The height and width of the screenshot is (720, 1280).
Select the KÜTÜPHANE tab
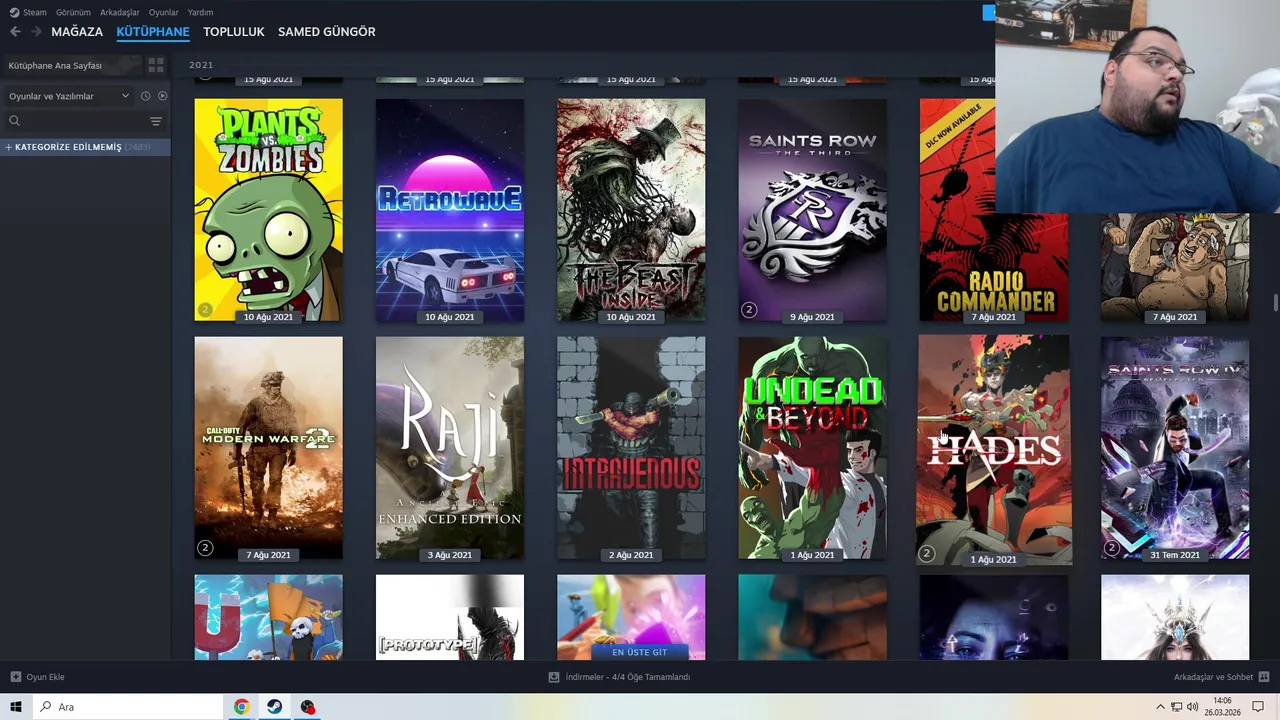tap(153, 32)
